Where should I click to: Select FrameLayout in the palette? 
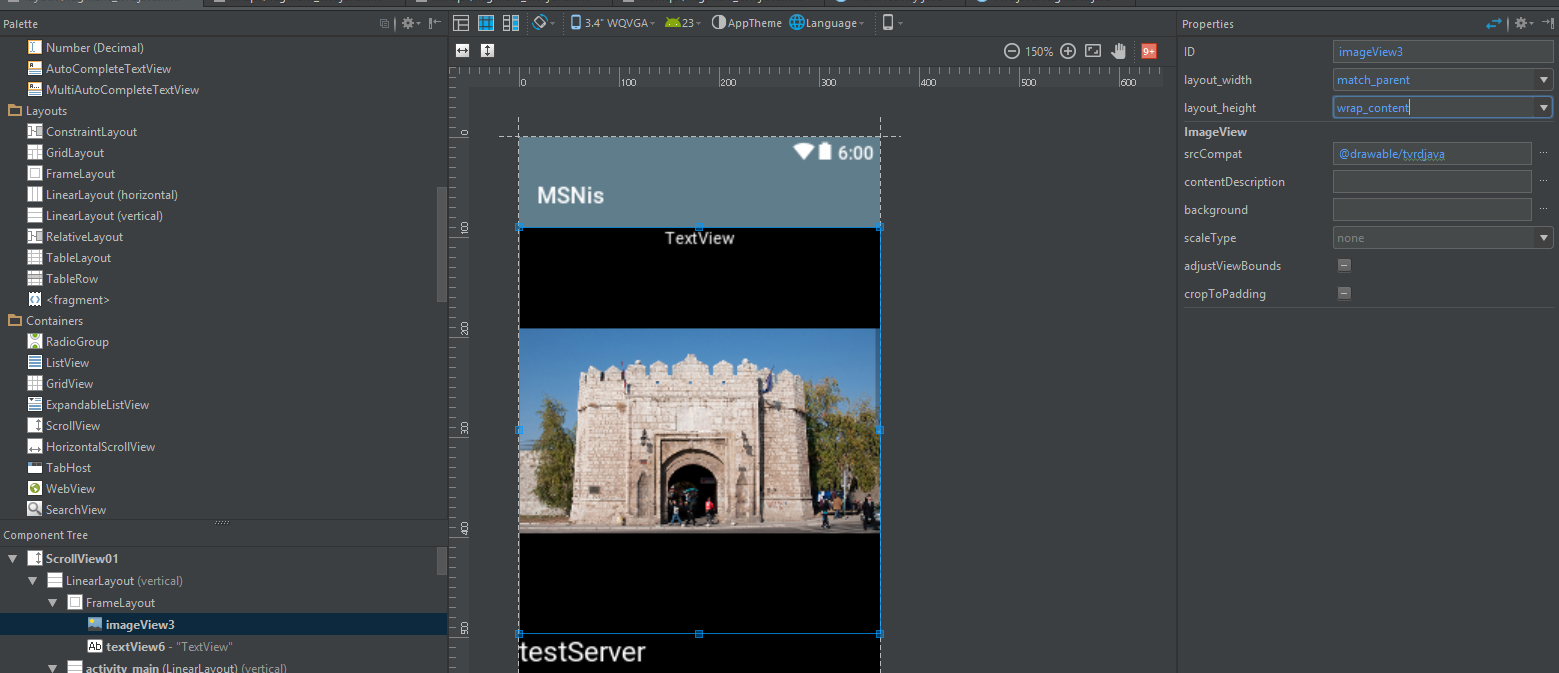click(72, 174)
